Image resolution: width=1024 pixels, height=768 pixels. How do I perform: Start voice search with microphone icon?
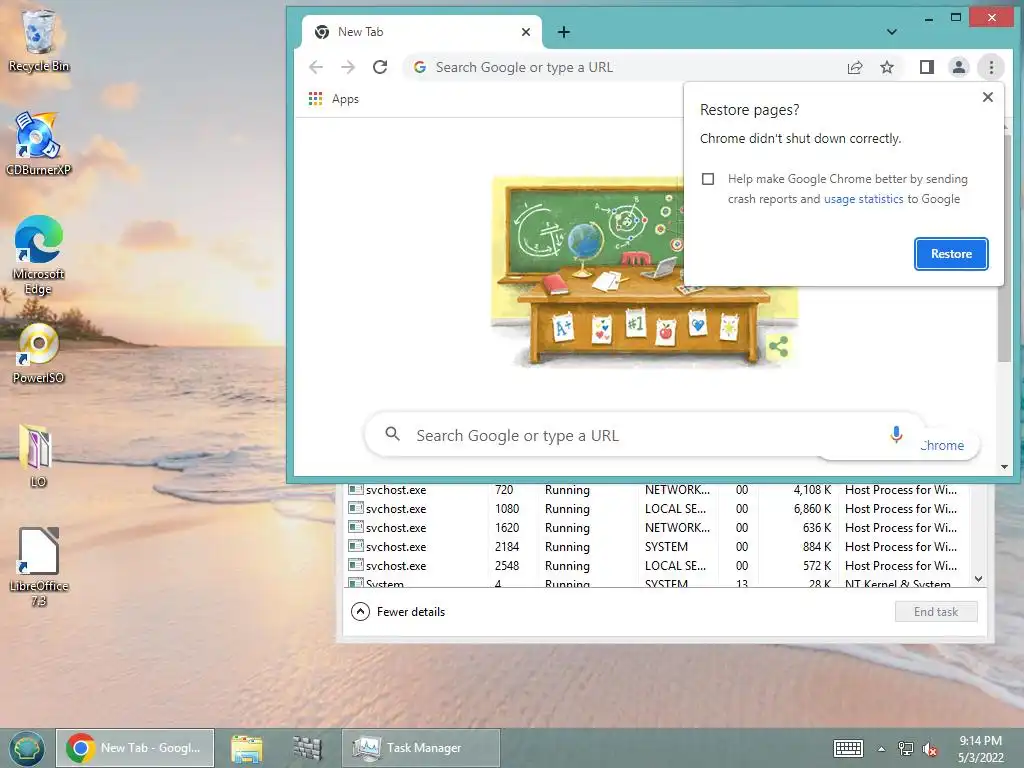[x=896, y=434]
